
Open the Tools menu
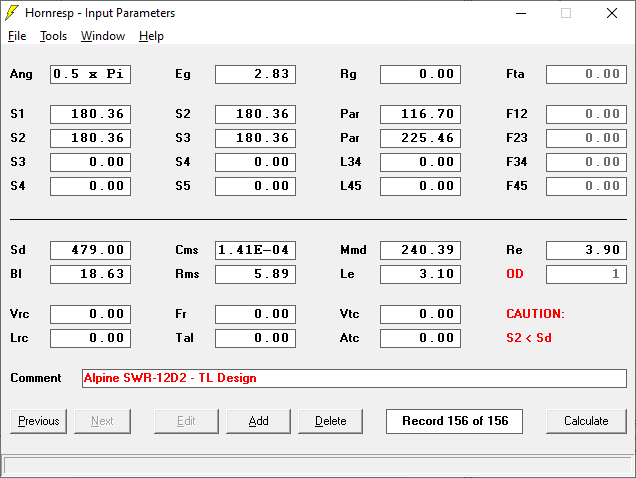coord(53,36)
